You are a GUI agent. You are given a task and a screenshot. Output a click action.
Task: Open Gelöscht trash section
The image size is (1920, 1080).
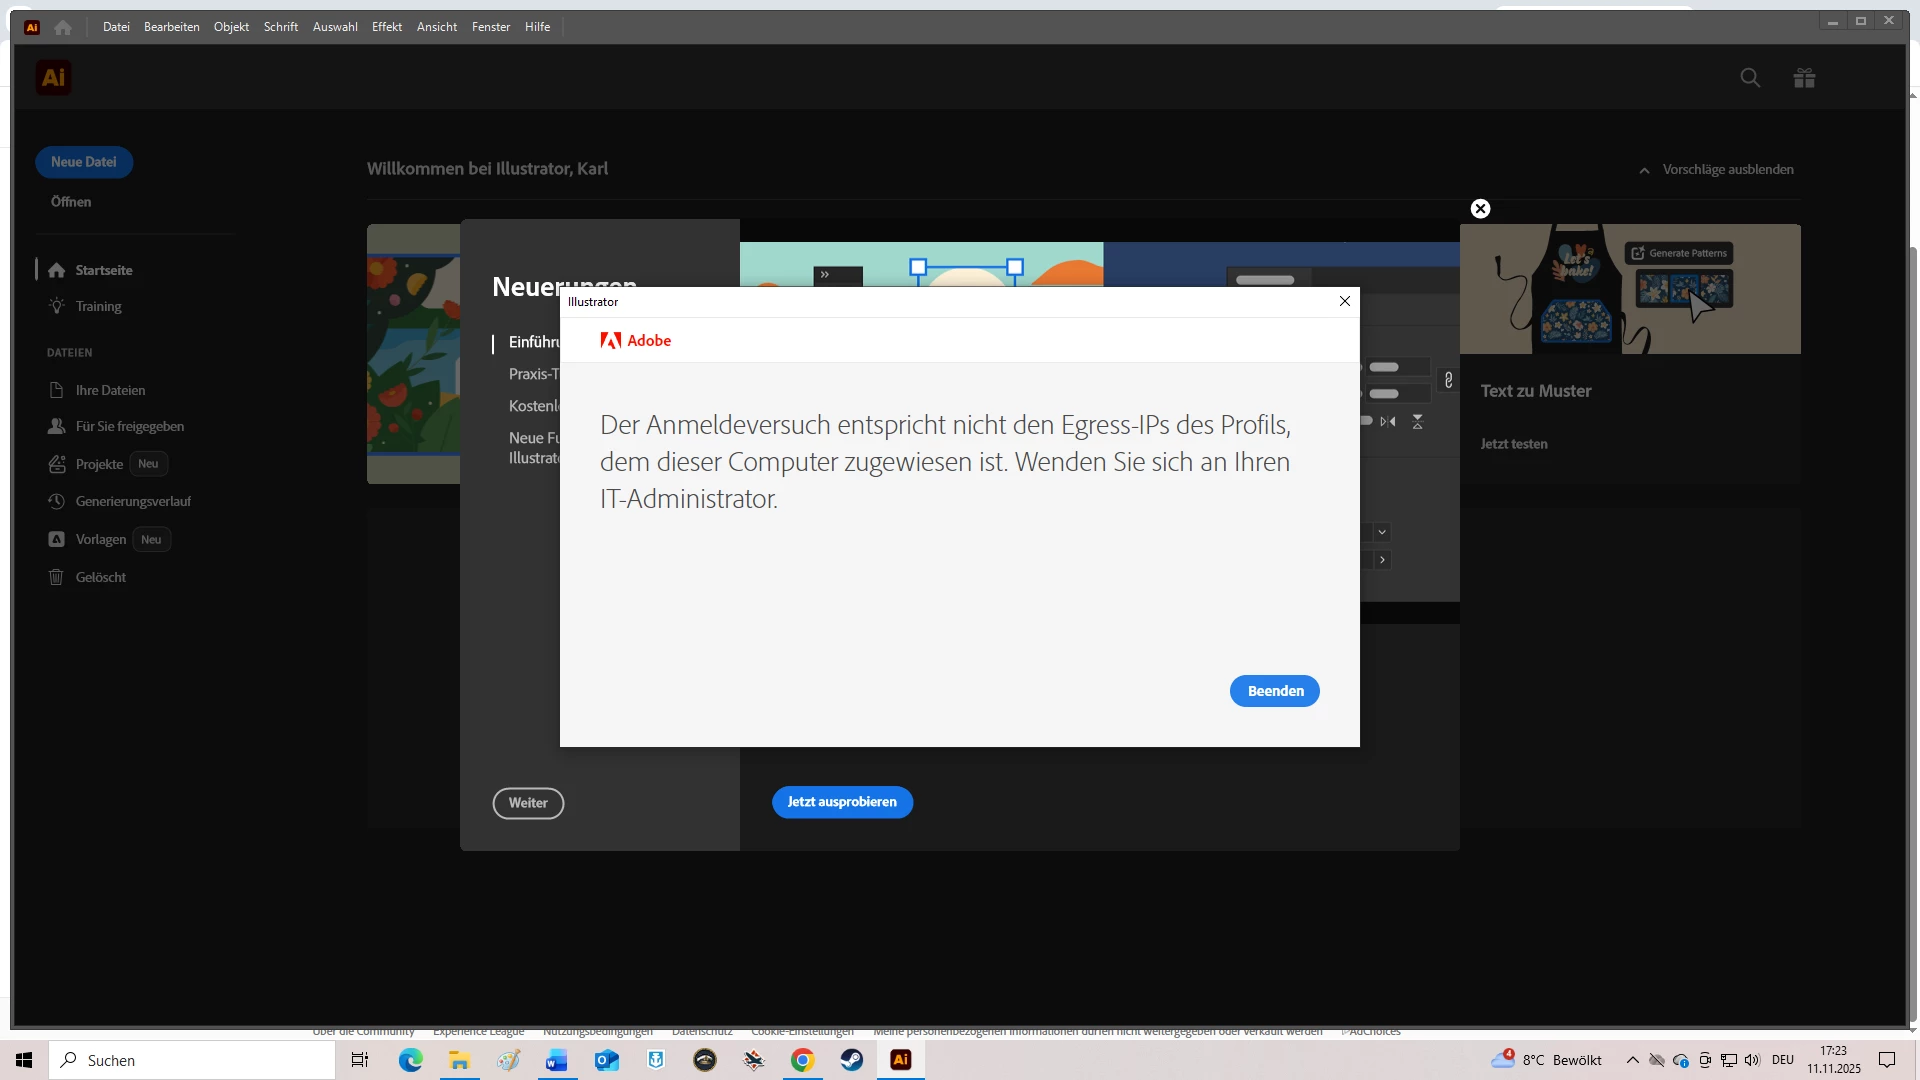(100, 577)
